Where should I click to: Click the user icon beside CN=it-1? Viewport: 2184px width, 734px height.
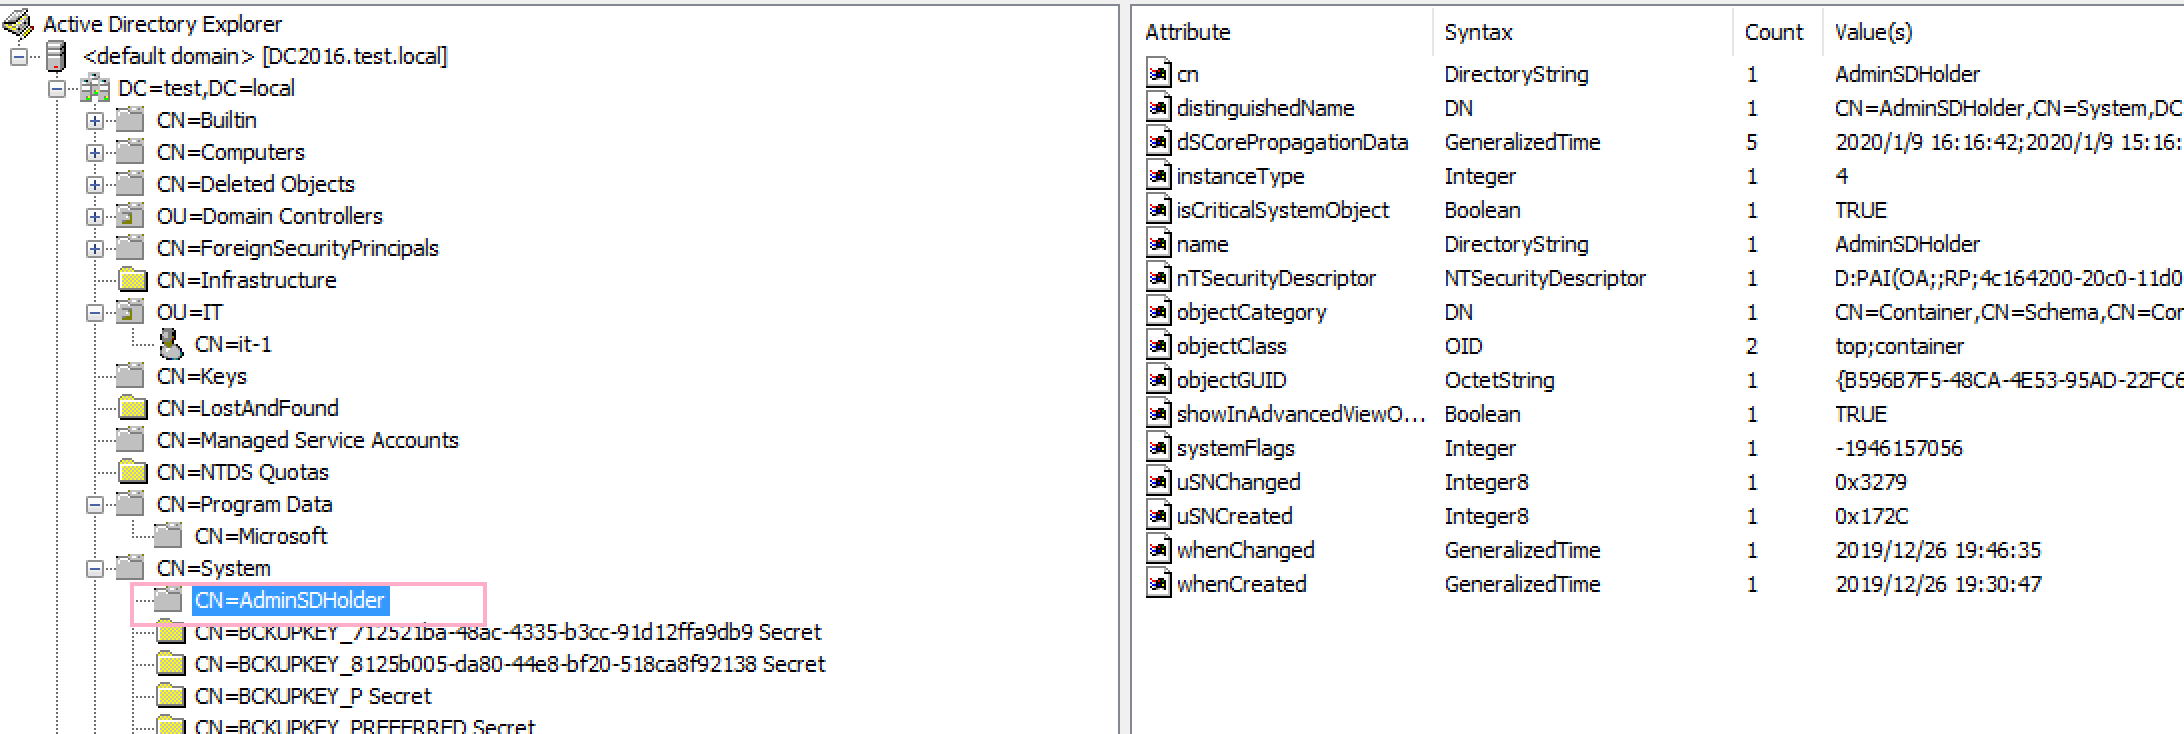point(171,344)
